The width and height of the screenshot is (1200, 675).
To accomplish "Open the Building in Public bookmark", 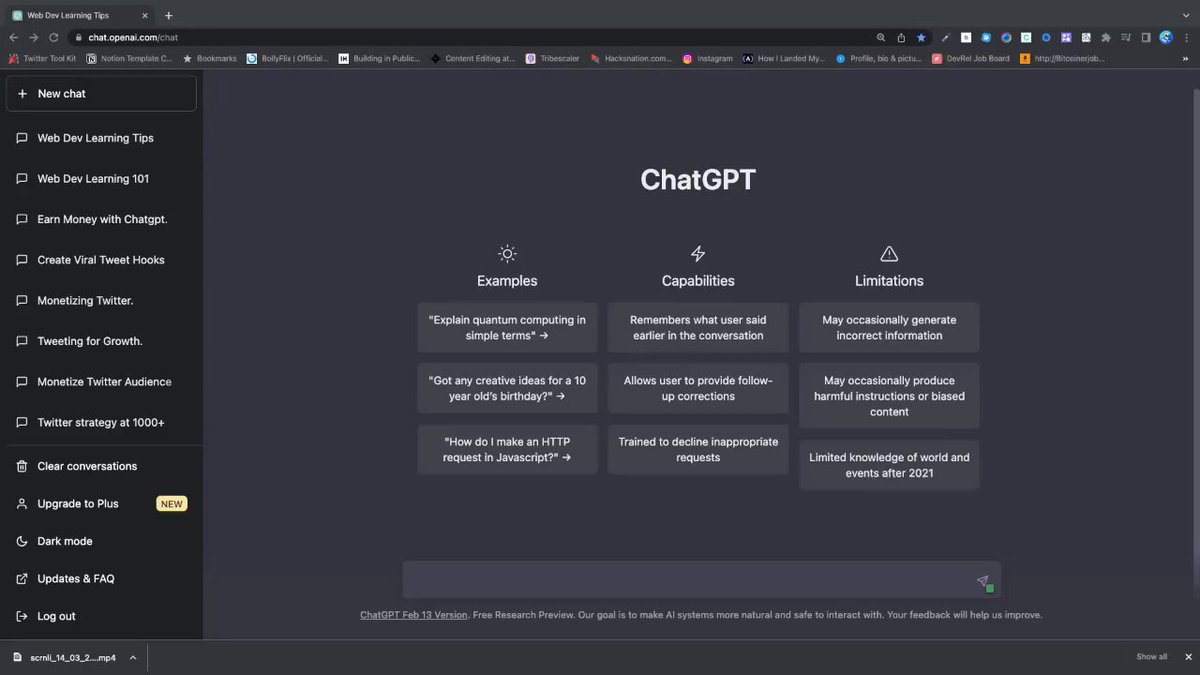I will pyautogui.click(x=379, y=58).
